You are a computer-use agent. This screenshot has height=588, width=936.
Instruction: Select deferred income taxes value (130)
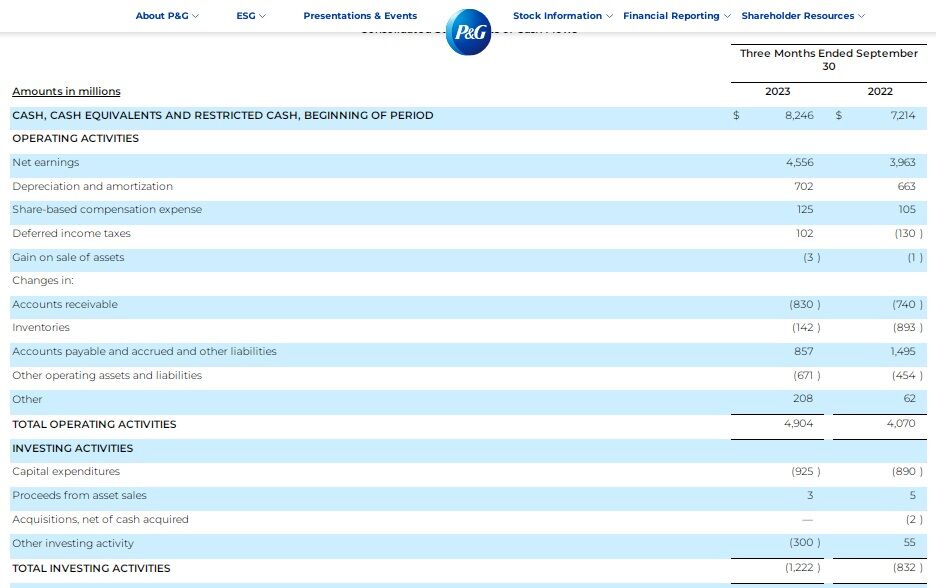point(908,233)
